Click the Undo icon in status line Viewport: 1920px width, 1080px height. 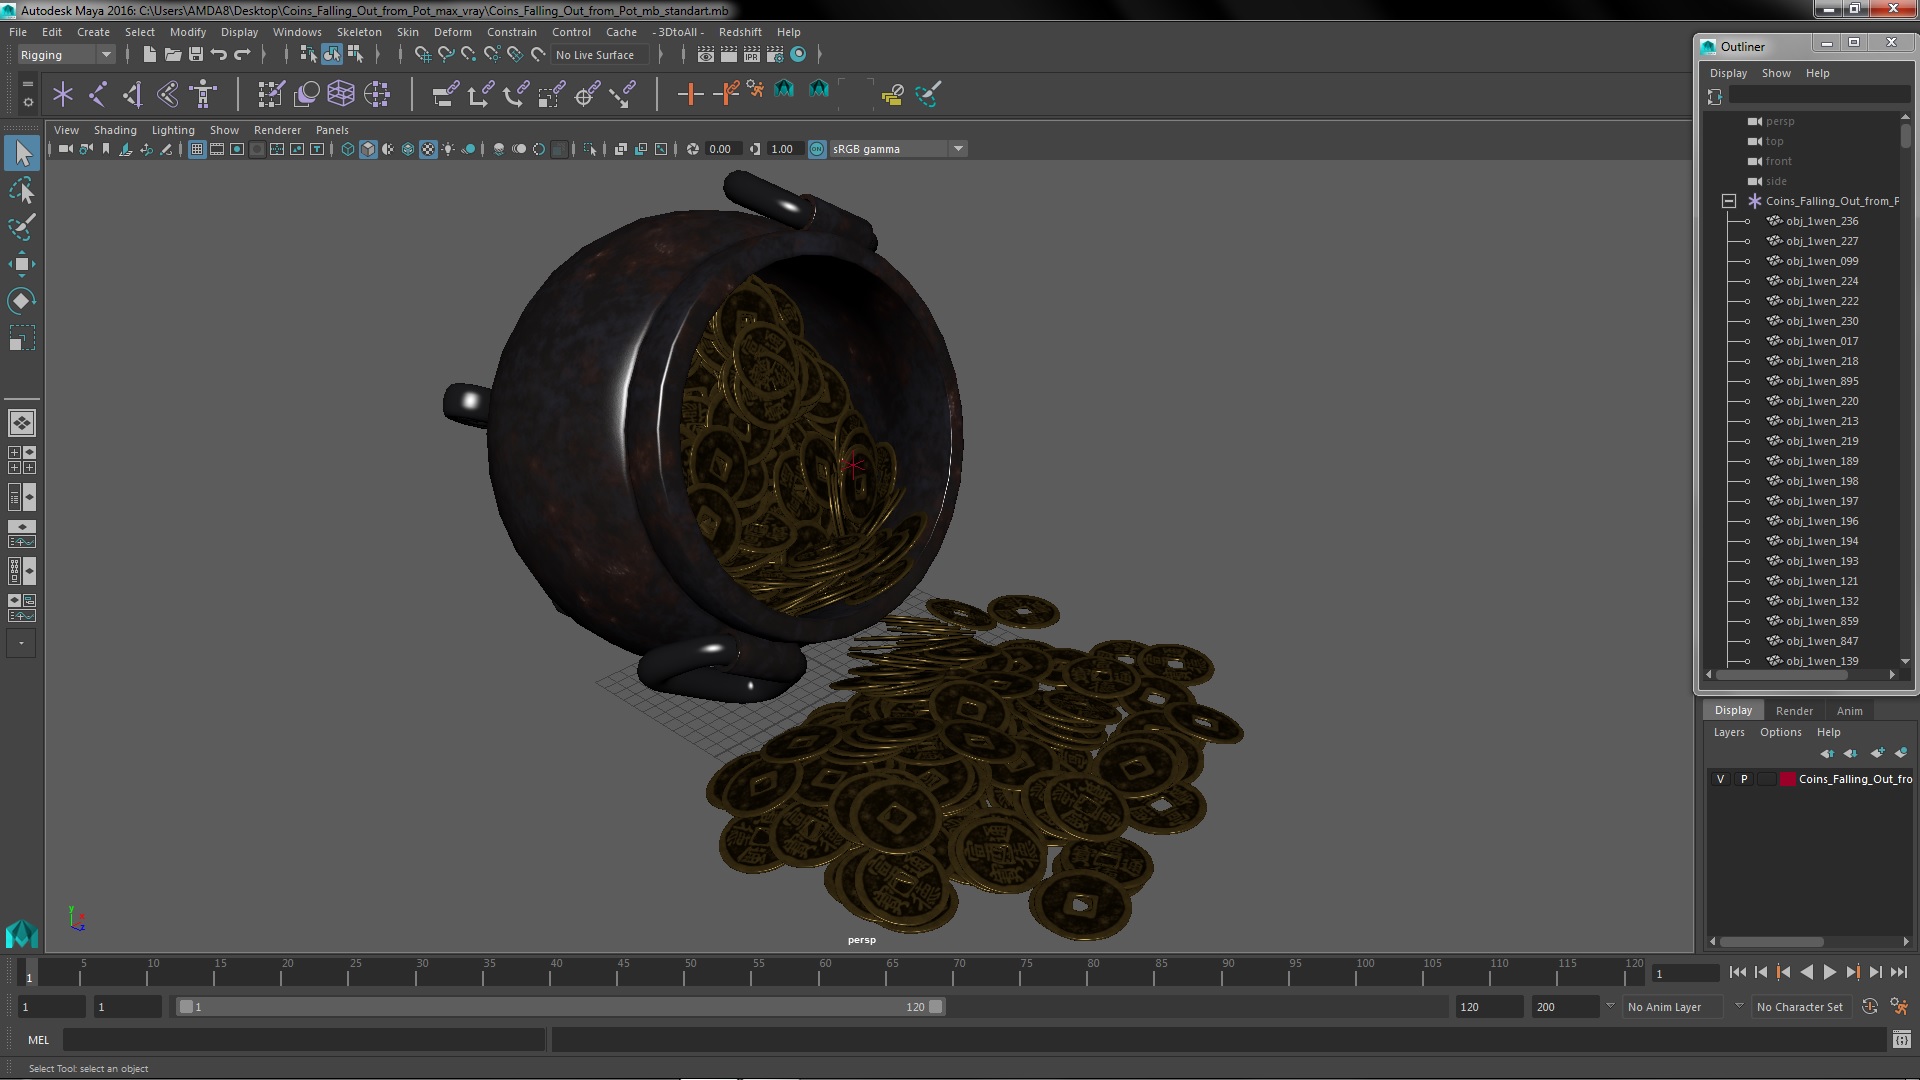click(x=219, y=55)
